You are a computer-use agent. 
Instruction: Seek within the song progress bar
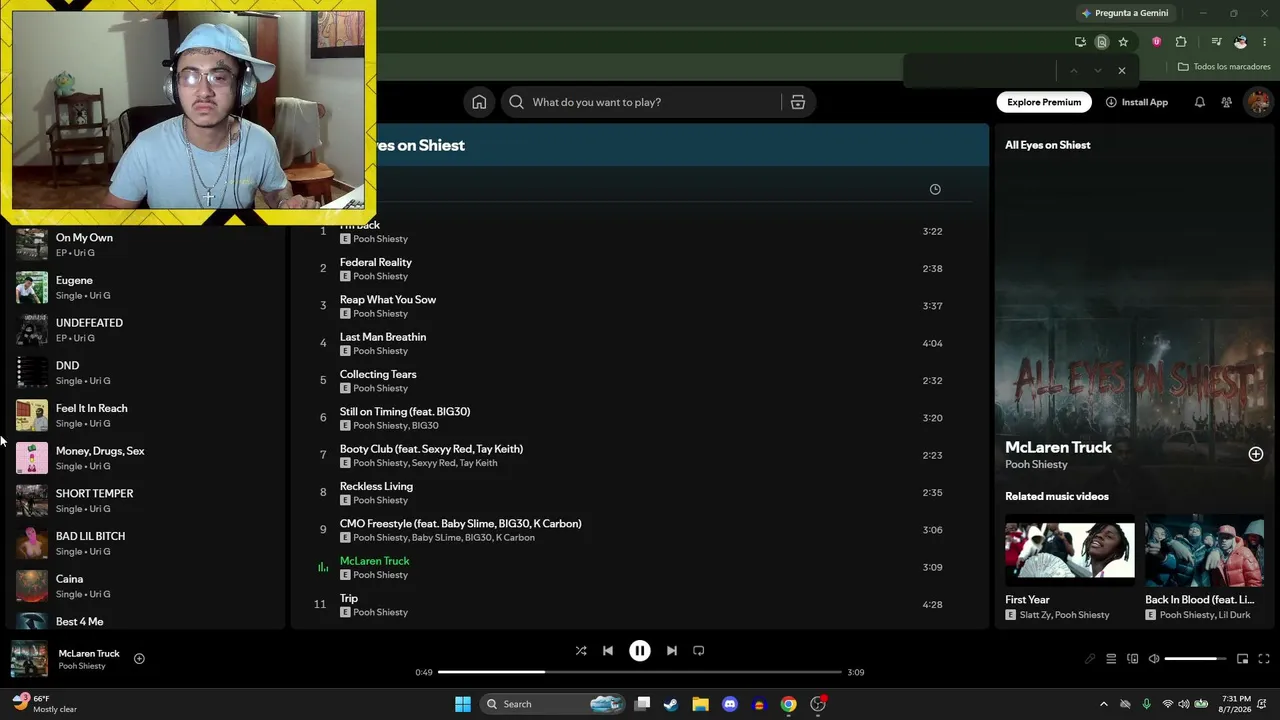point(640,672)
